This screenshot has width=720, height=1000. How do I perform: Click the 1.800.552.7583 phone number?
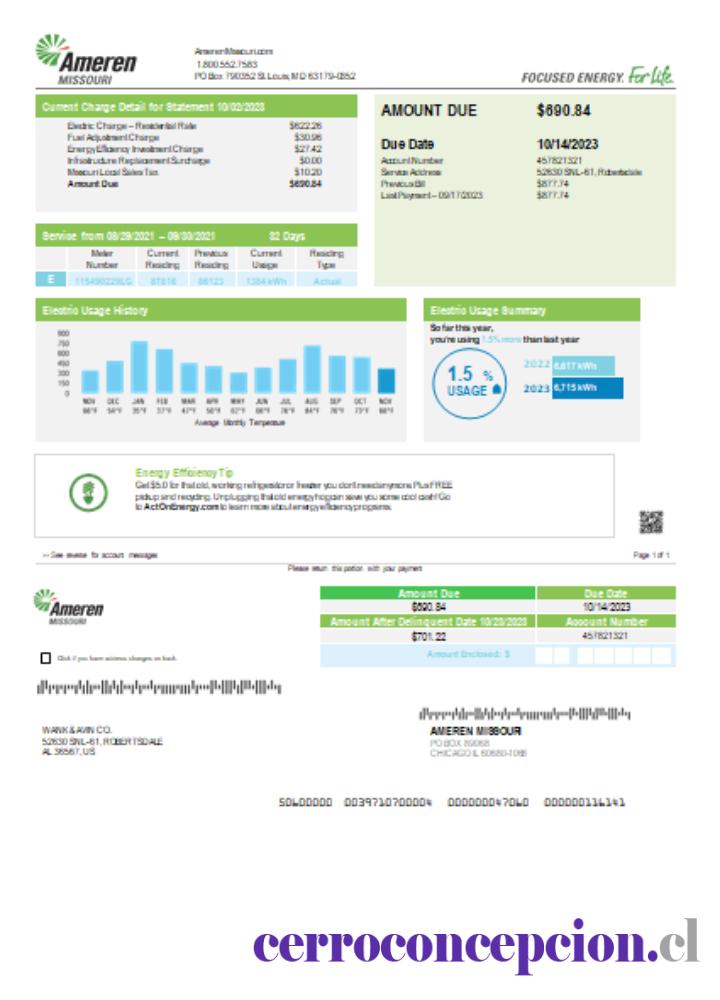click(227, 64)
